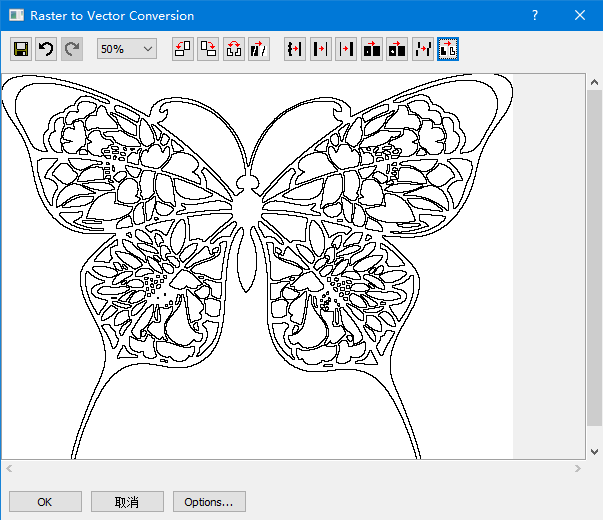Click broken-lines joining icon with red arrow

coord(423,49)
